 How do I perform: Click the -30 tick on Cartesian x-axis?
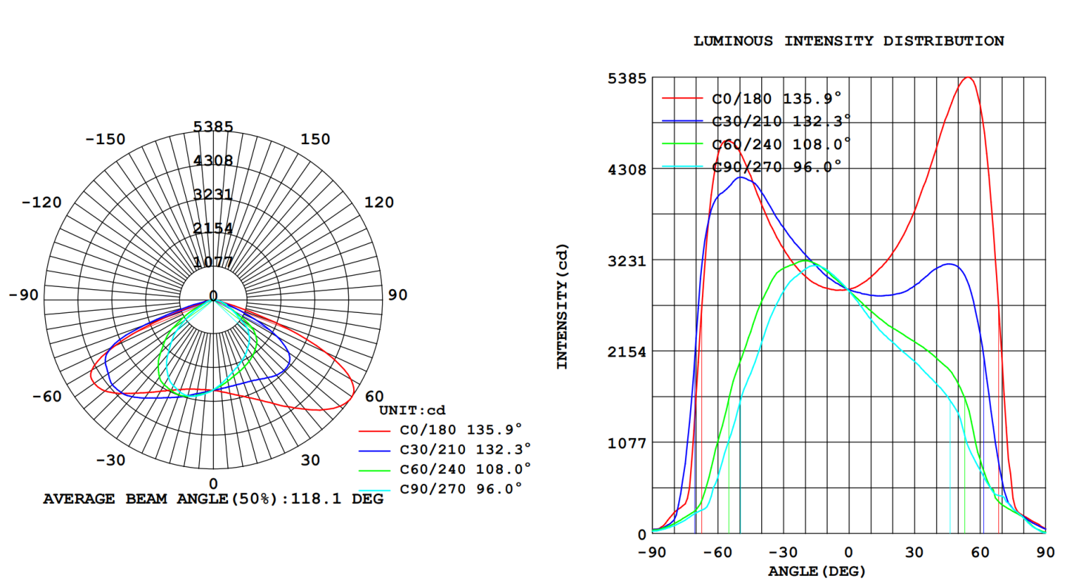[783, 553]
